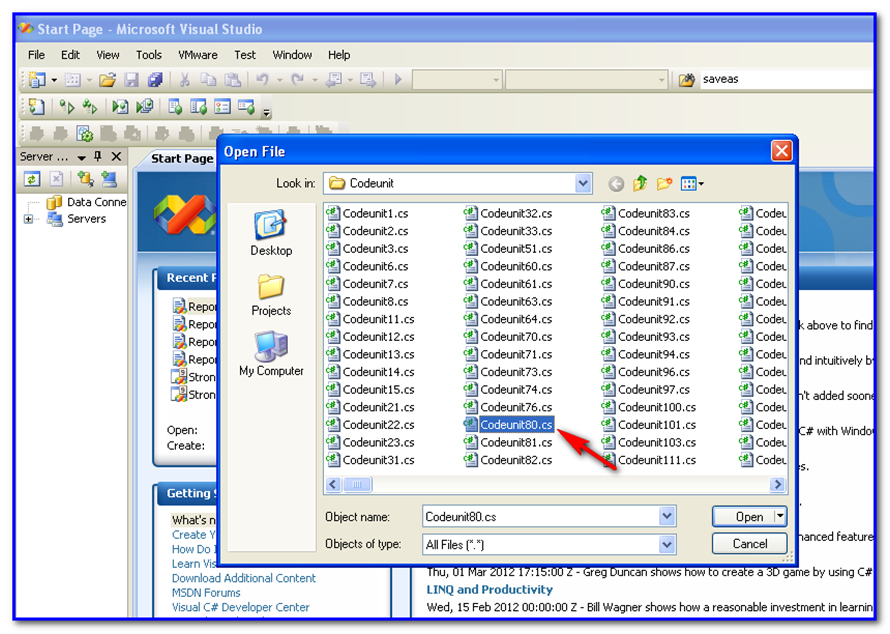890x634 pixels.
Task: Select file Codeunit51.cs
Action: (508, 249)
